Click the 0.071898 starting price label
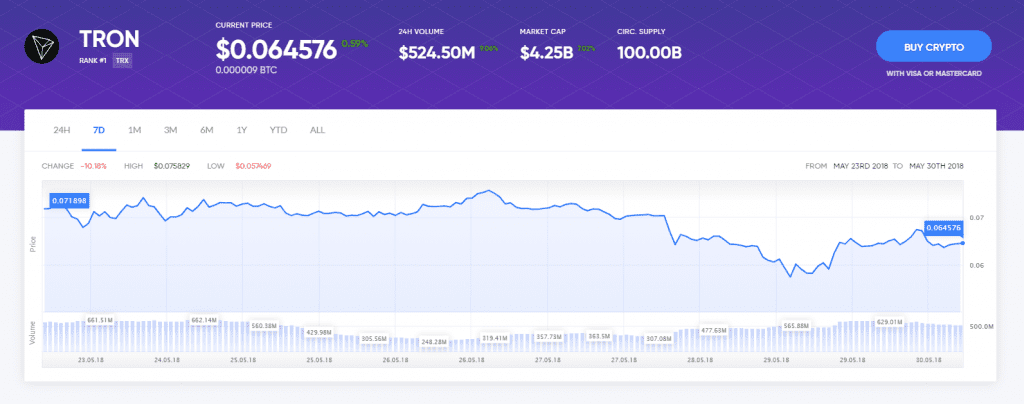Image resolution: width=1024 pixels, height=404 pixels. (x=69, y=200)
